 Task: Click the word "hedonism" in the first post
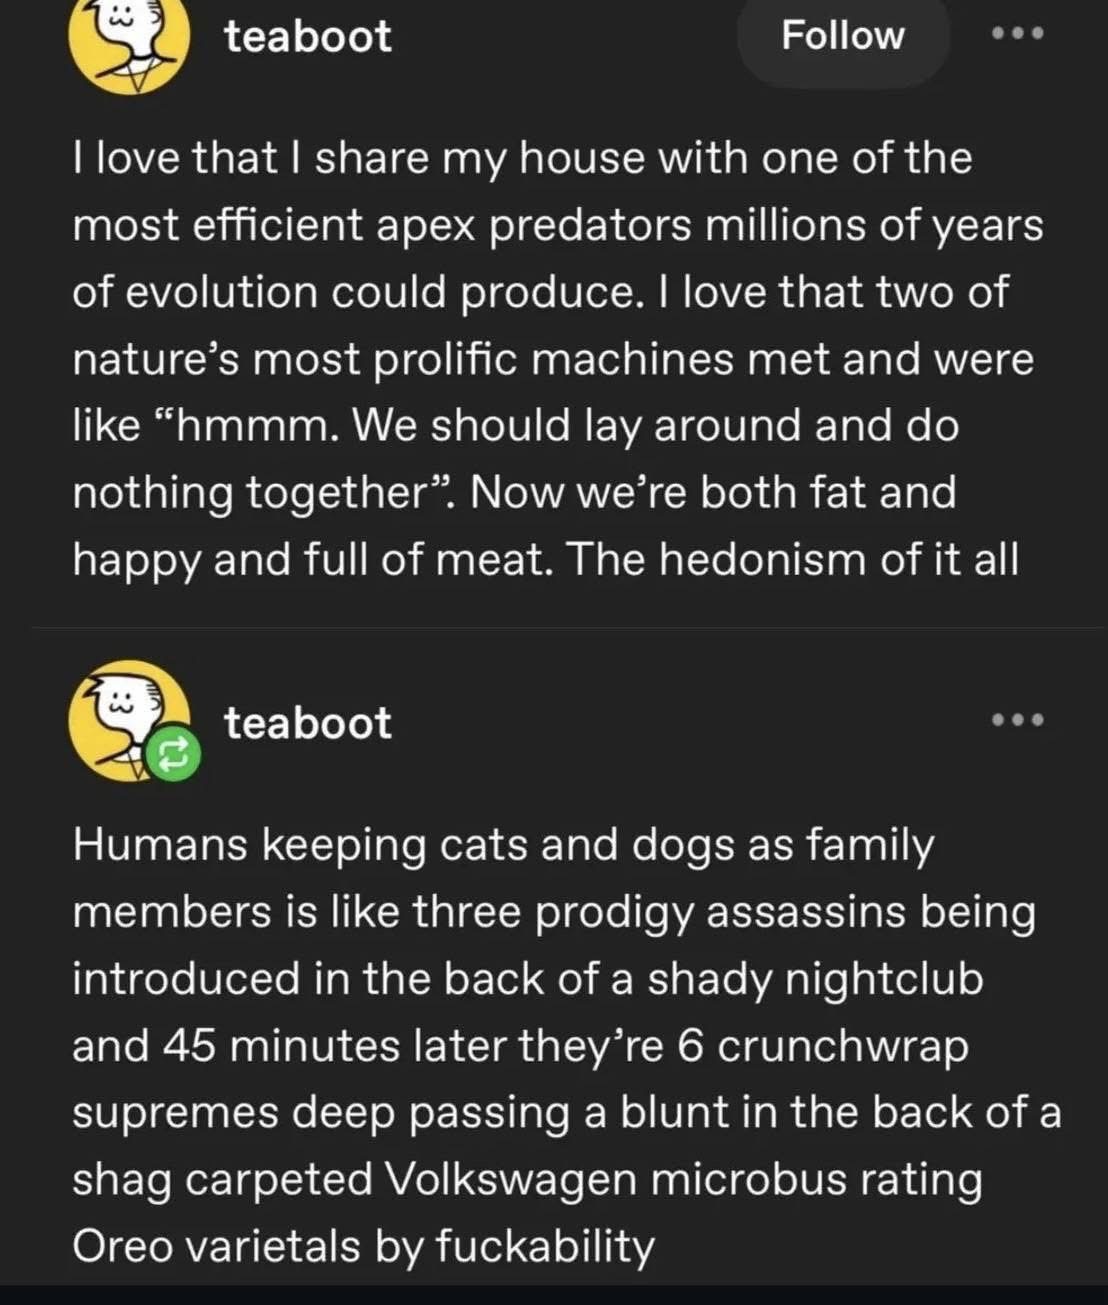tap(764, 559)
